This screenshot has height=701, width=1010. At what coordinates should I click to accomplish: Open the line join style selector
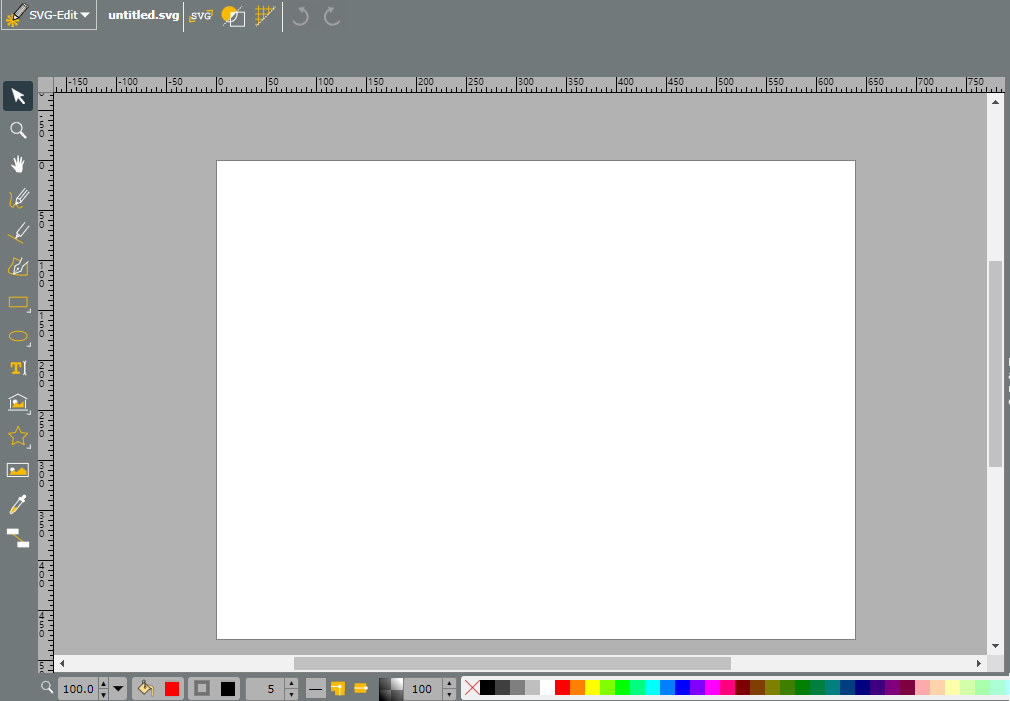tap(338, 689)
